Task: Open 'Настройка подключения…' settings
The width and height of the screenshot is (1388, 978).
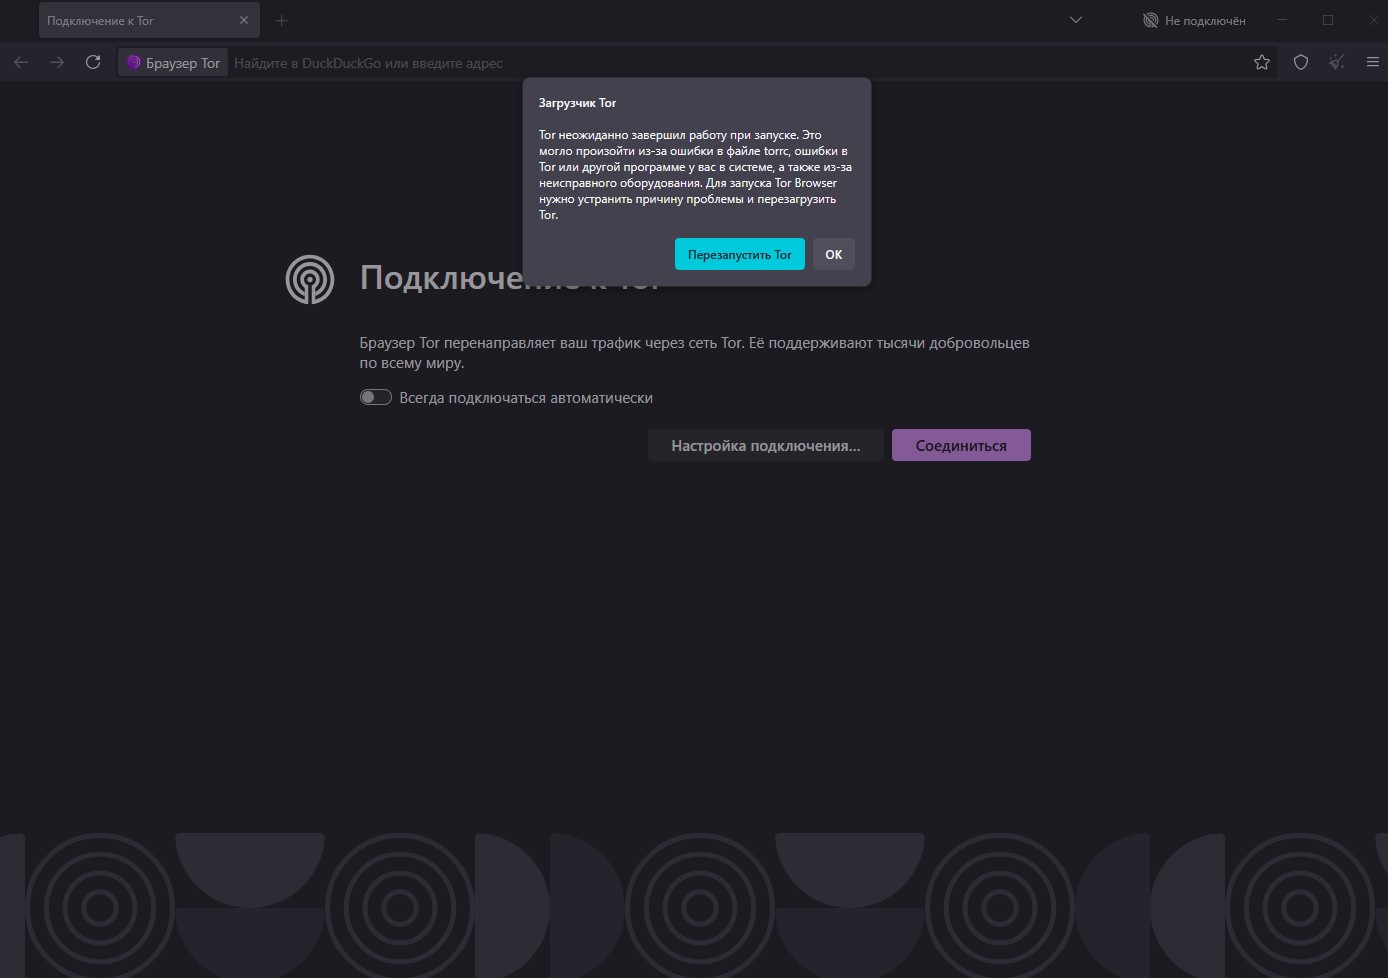Action: 766,445
